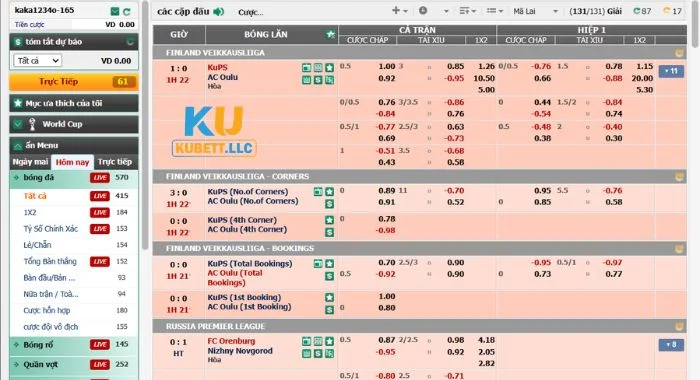Open the plus sign dropdown
This screenshot has height=380, width=700.
point(400,10)
